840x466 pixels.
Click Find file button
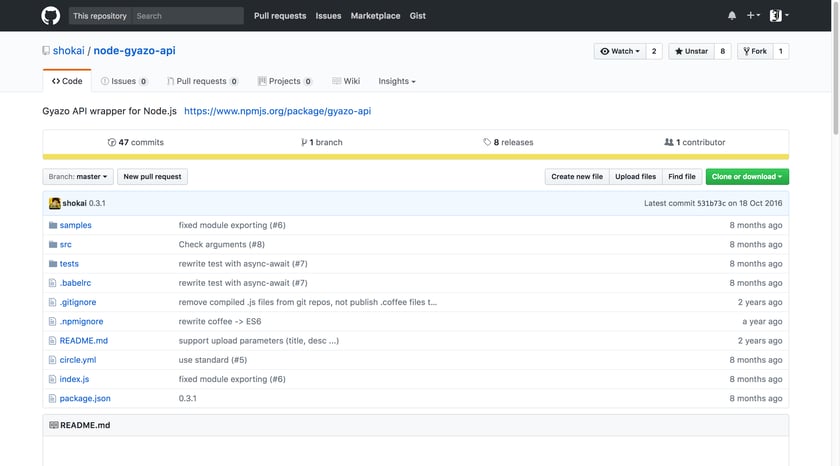[682, 177]
